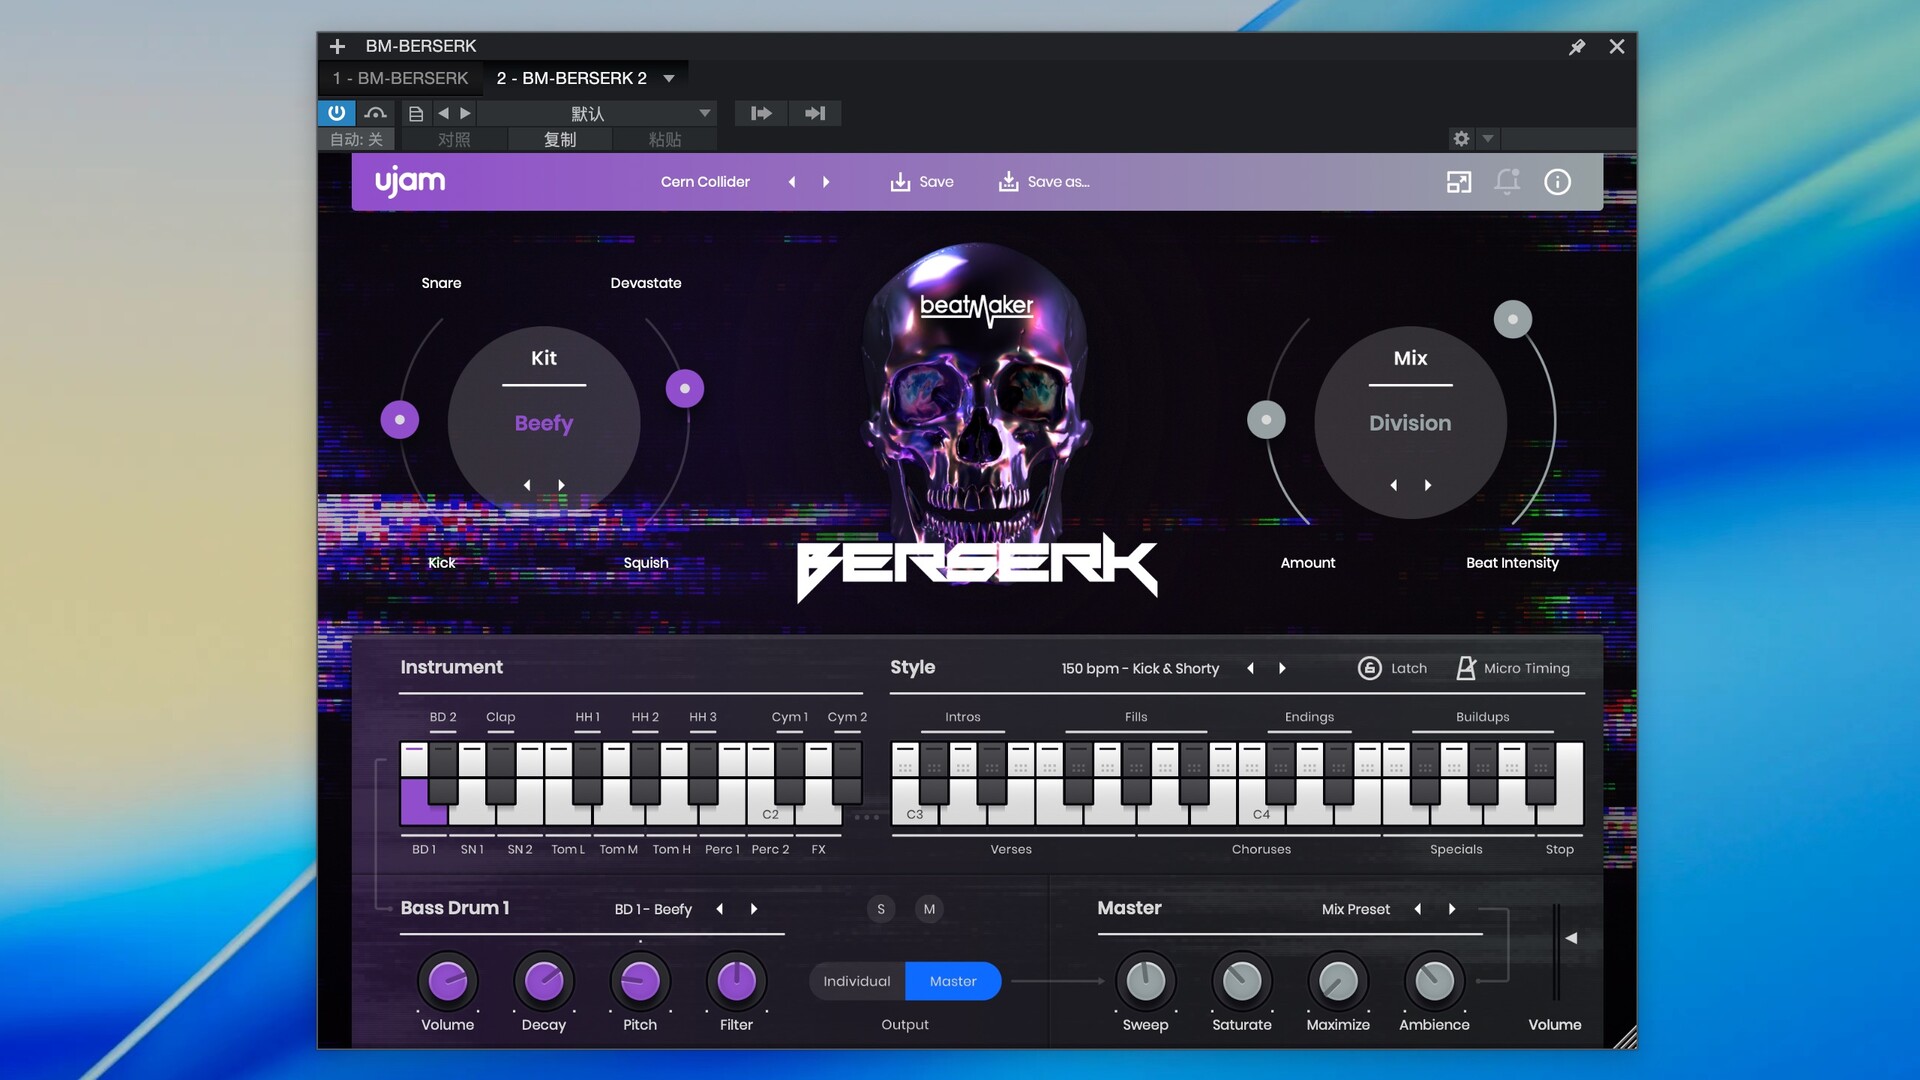The height and width of the screenshot is (1080, 1920).
Task: Select the previous Bass Drum 1 sound
Action: [720, 909]
